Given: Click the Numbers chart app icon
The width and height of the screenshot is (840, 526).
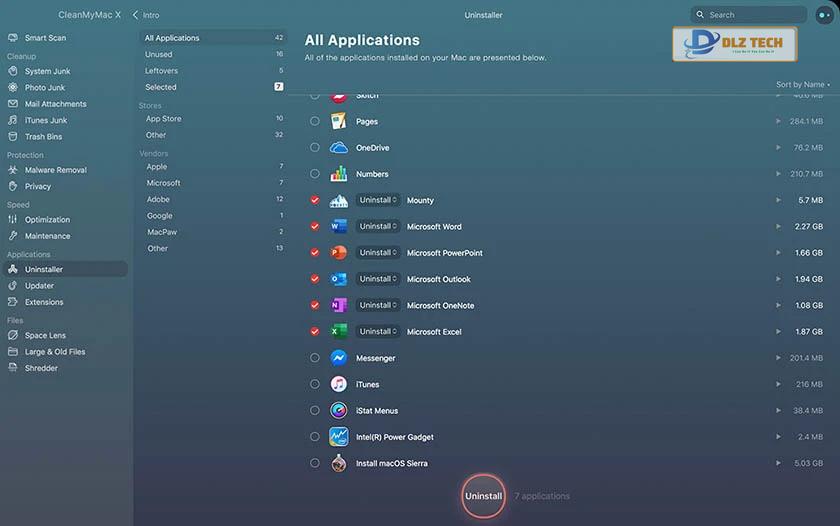Looking at the screenshot, I should [339, 174].
